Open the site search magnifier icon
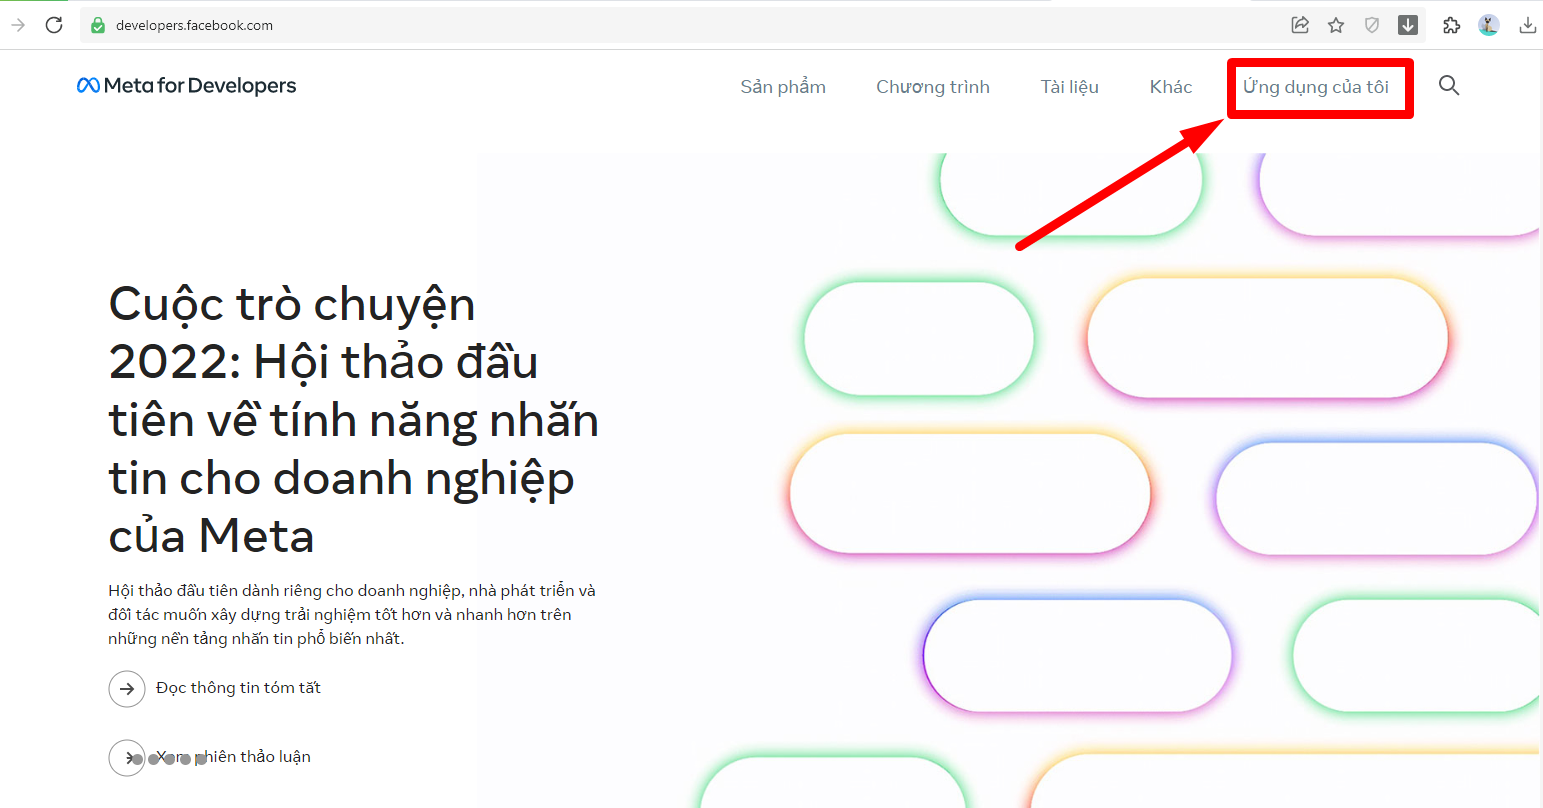This screenshot has width=1543, height=808. pyautogui.click(x=1448, y=86)
